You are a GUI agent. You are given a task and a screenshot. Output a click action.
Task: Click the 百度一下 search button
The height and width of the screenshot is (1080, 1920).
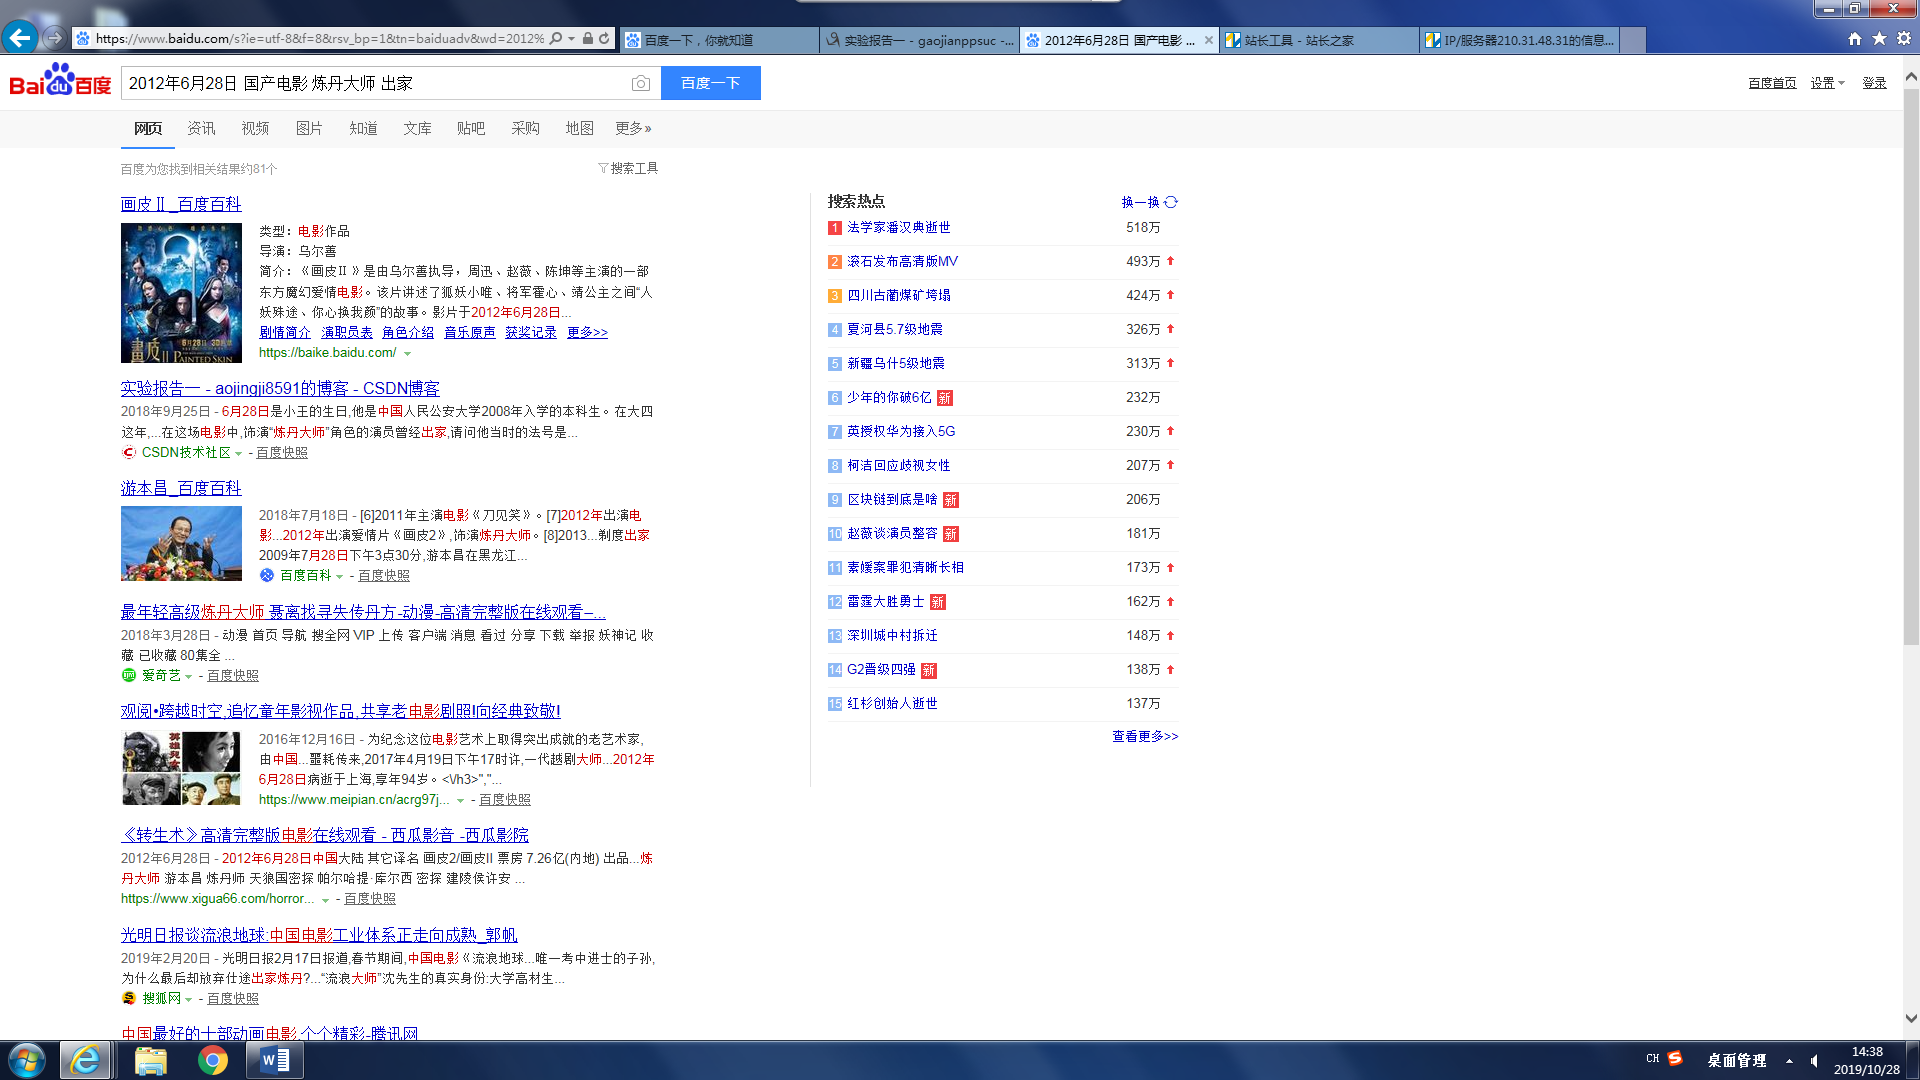710,83
